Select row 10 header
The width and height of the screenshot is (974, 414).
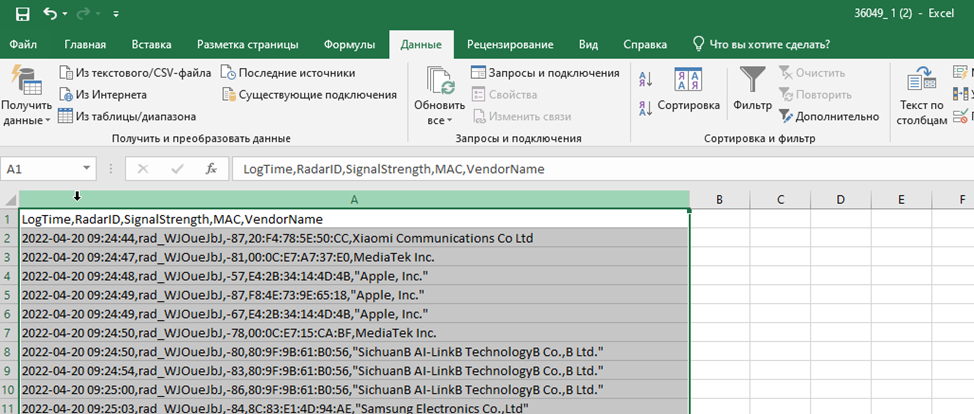coord(9,390)
